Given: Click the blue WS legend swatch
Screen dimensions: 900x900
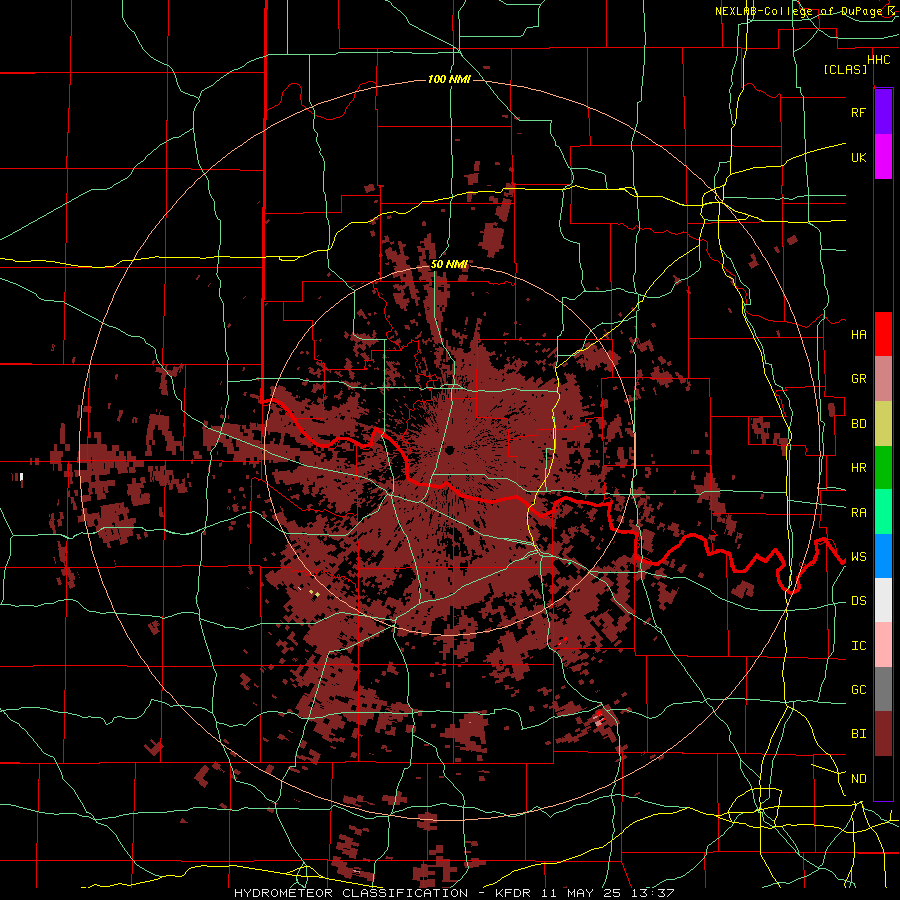Looking at the screenshot, I should click(x=883, y=556).
